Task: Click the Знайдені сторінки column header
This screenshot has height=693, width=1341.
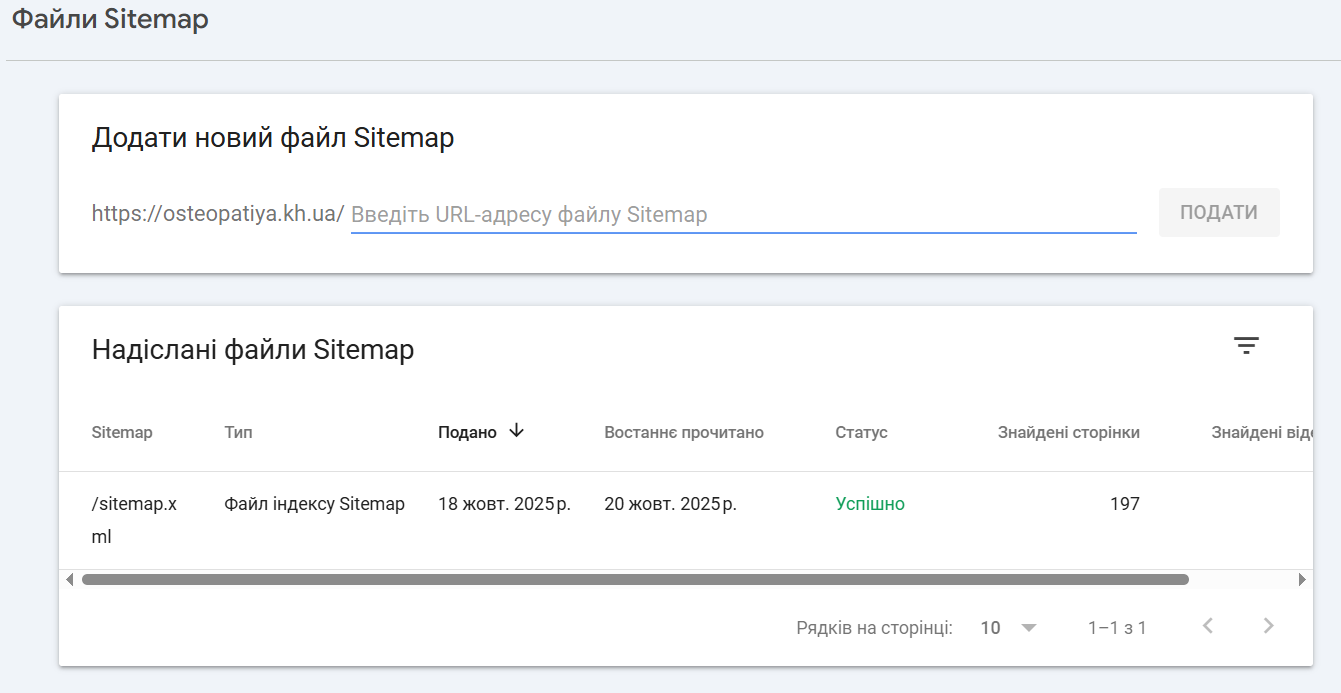Action: click(x=1068, y=433)
